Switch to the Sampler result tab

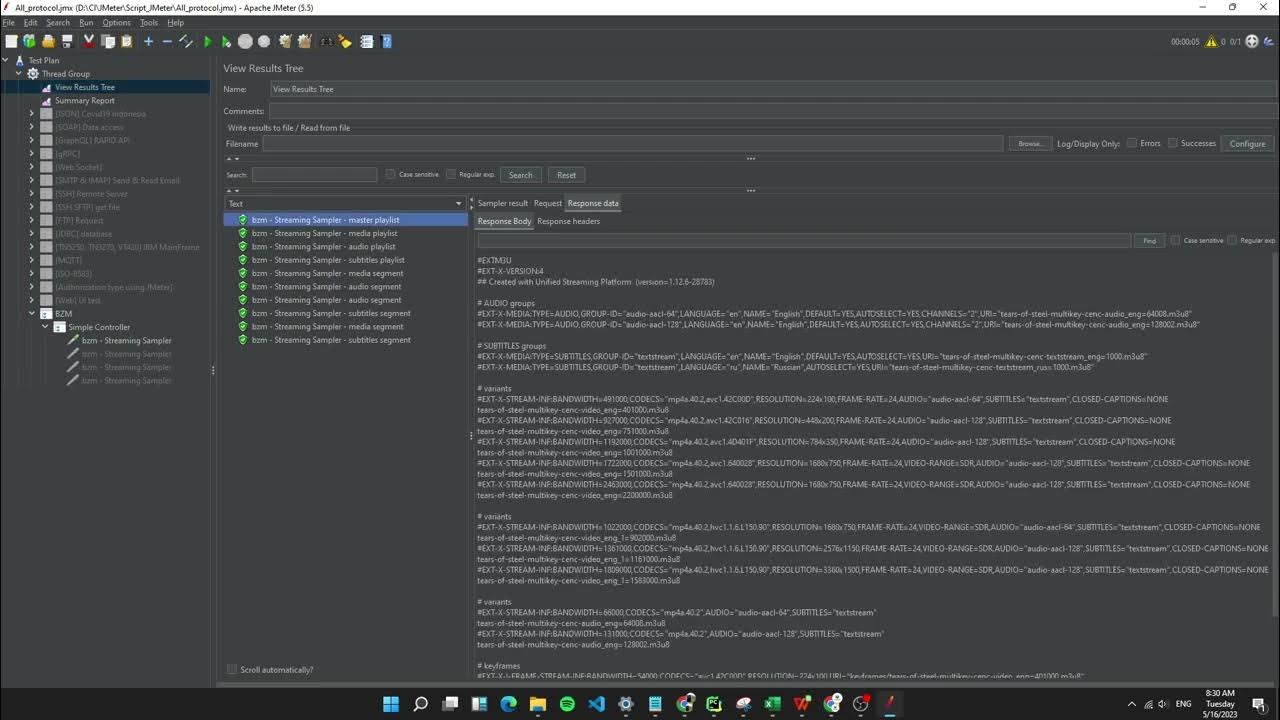pos(502,203)
